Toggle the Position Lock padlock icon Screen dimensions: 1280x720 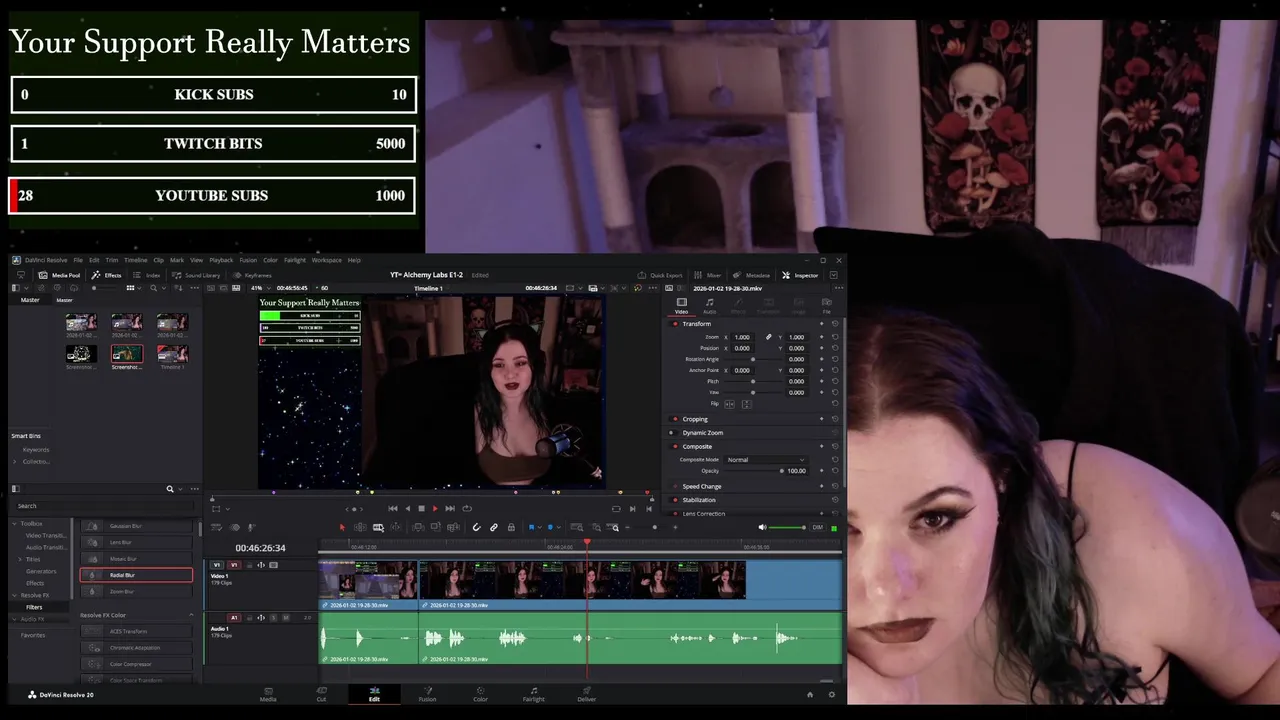pyautogui.click(x=511, y=527)
